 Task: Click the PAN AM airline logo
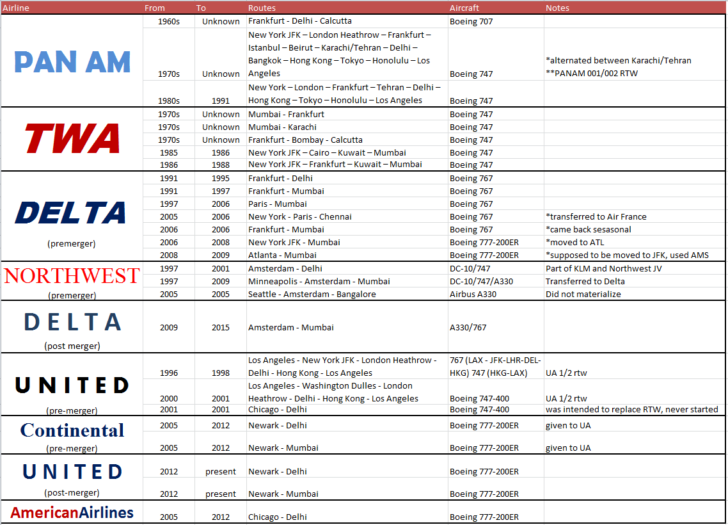pos(72,62)
